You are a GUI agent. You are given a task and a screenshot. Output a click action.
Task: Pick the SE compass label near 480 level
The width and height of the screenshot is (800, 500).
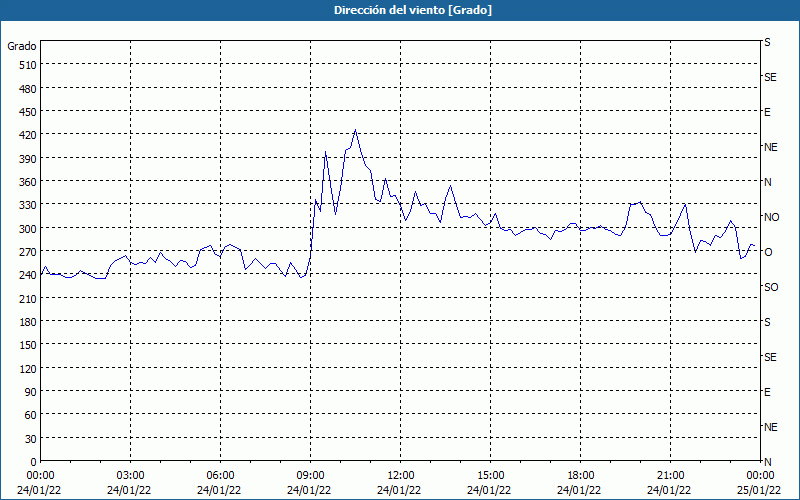click(x=770, y=77)
